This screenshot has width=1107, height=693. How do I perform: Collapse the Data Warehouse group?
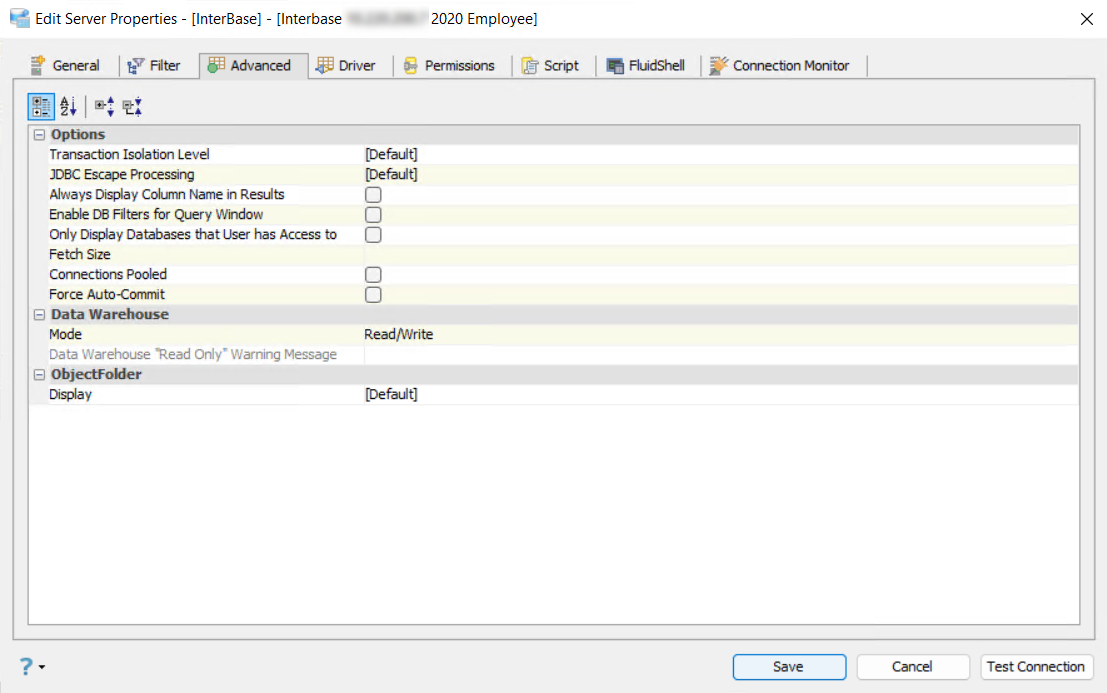tap(40, 315)
